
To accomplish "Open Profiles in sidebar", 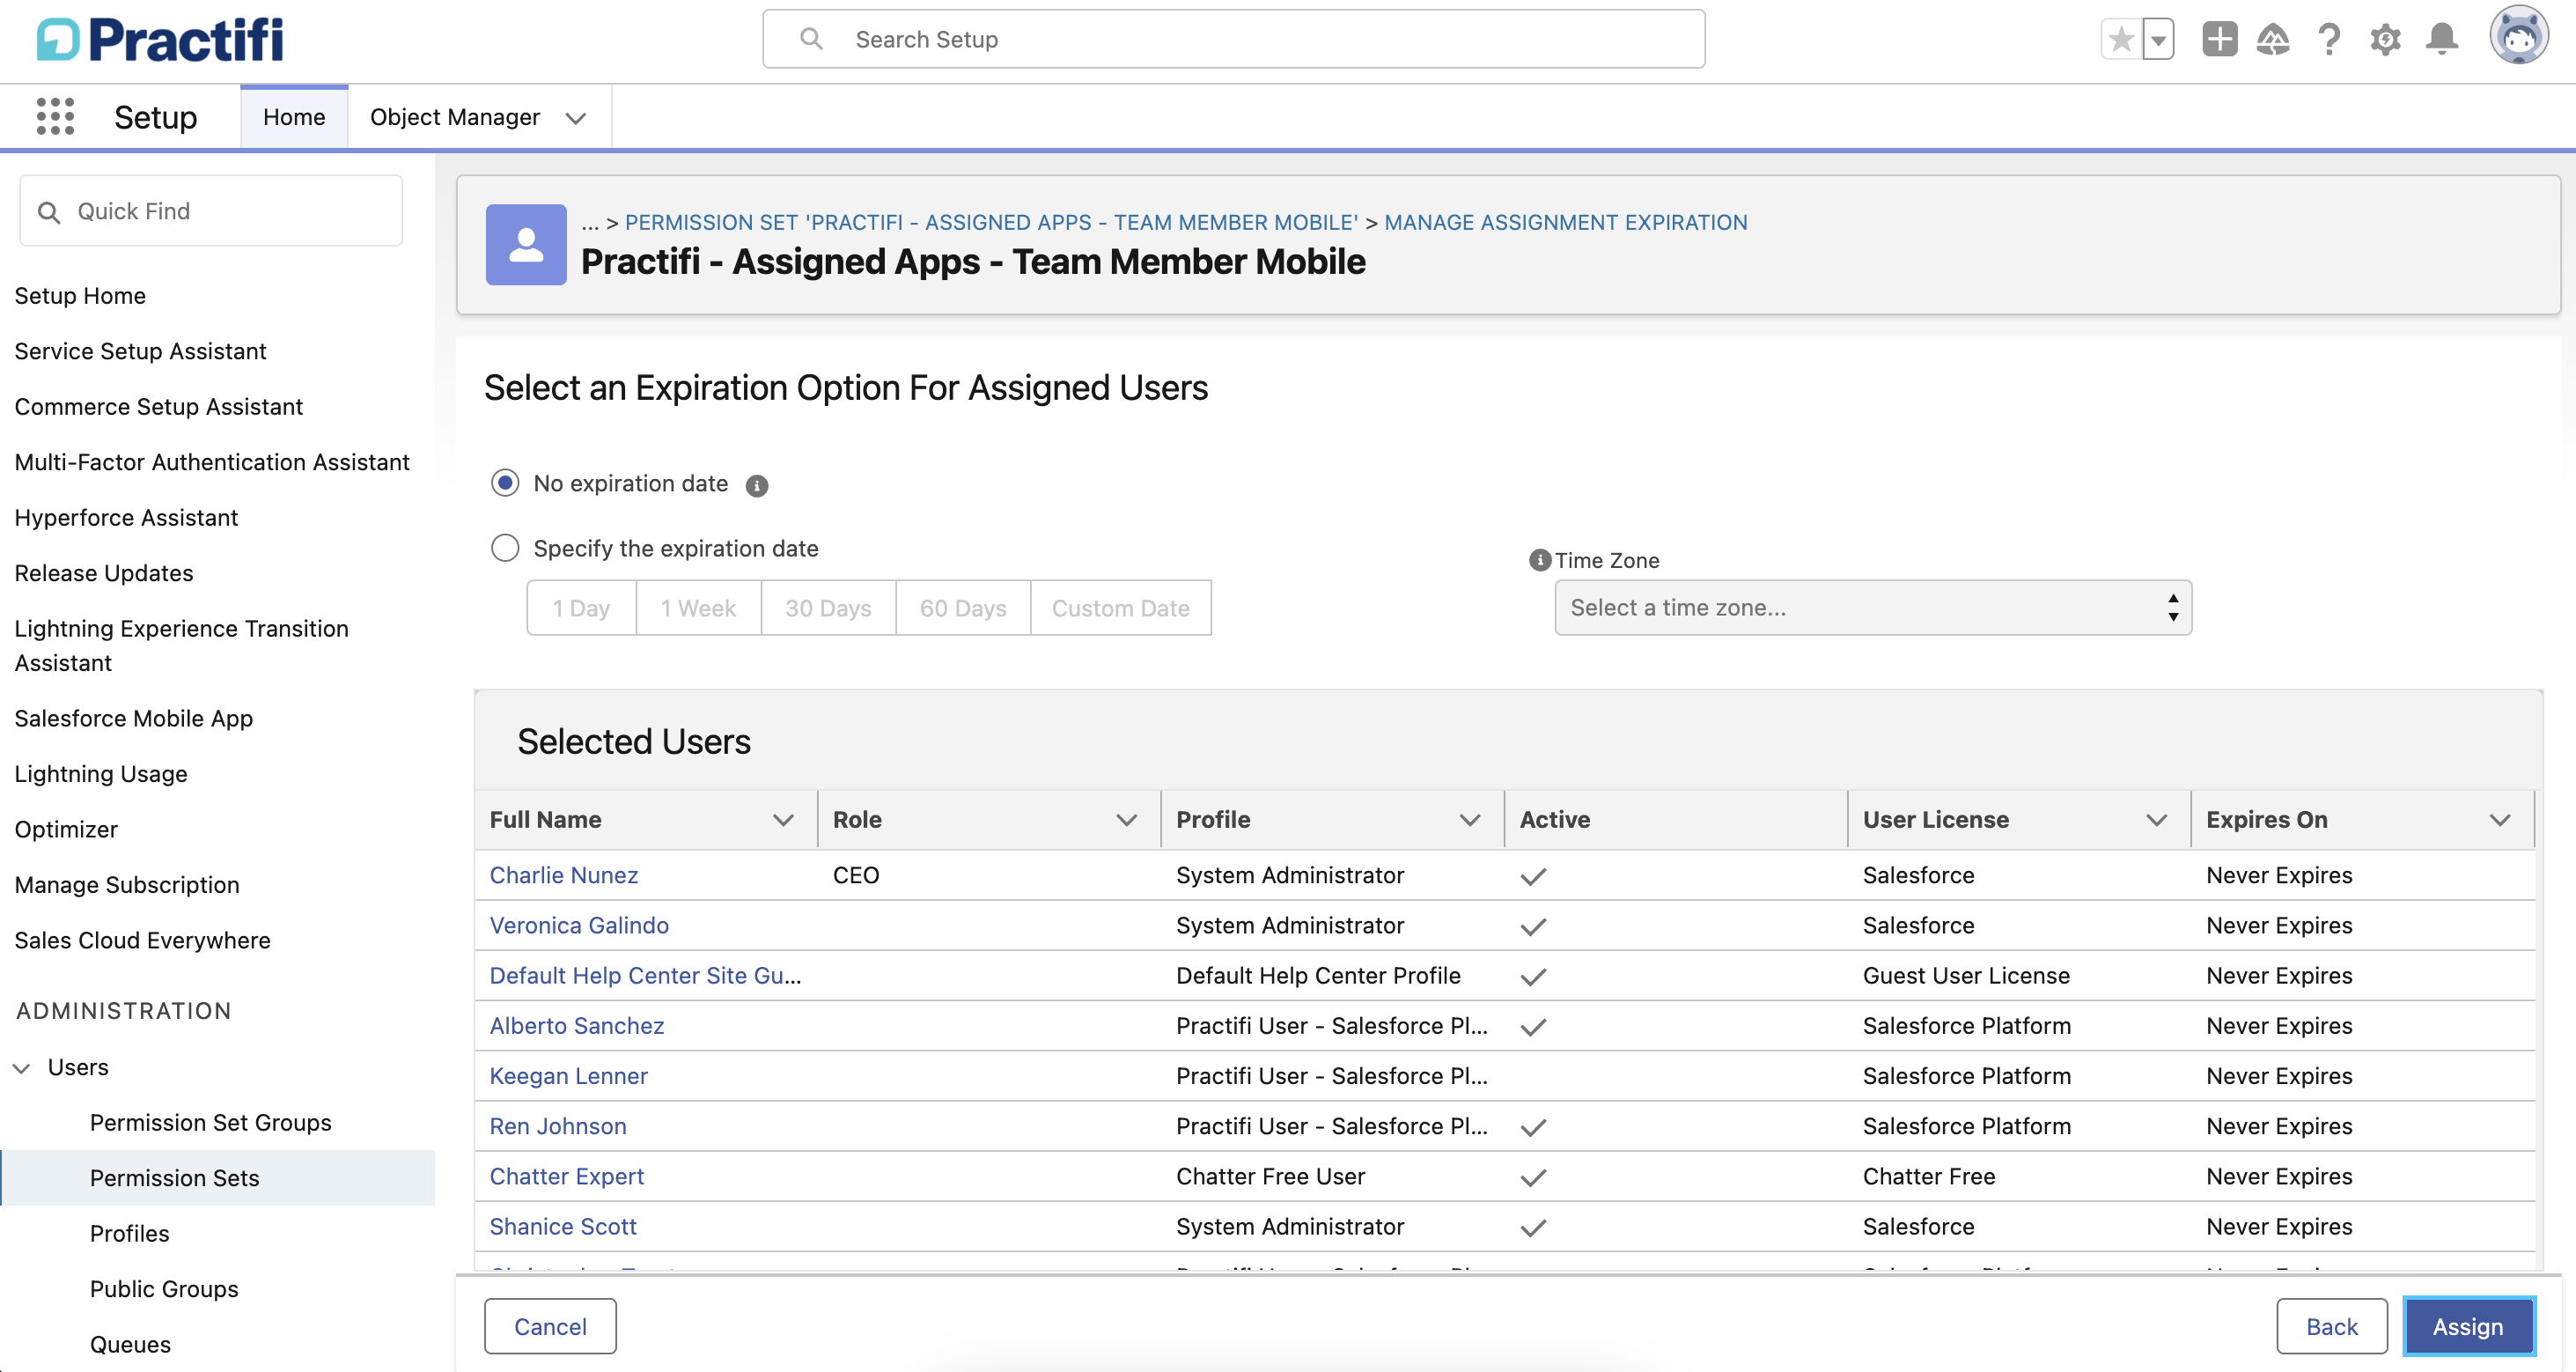I will pos(130,1233).
